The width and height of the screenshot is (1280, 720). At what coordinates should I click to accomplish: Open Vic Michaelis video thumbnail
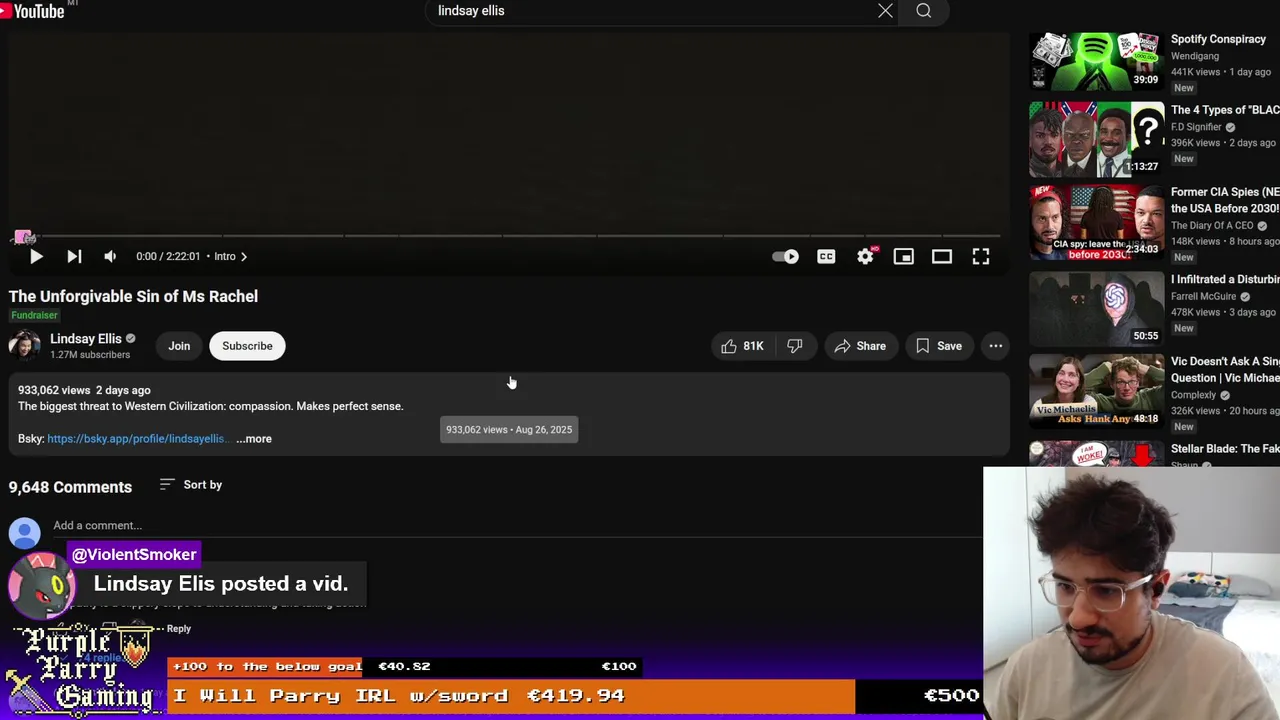pyautogui.click(x=1097, y=391)
